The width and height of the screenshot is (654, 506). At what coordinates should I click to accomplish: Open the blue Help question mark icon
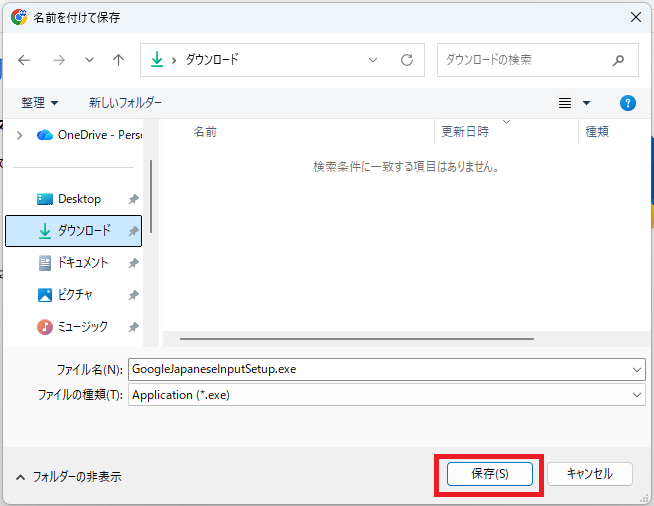[628, 103]
